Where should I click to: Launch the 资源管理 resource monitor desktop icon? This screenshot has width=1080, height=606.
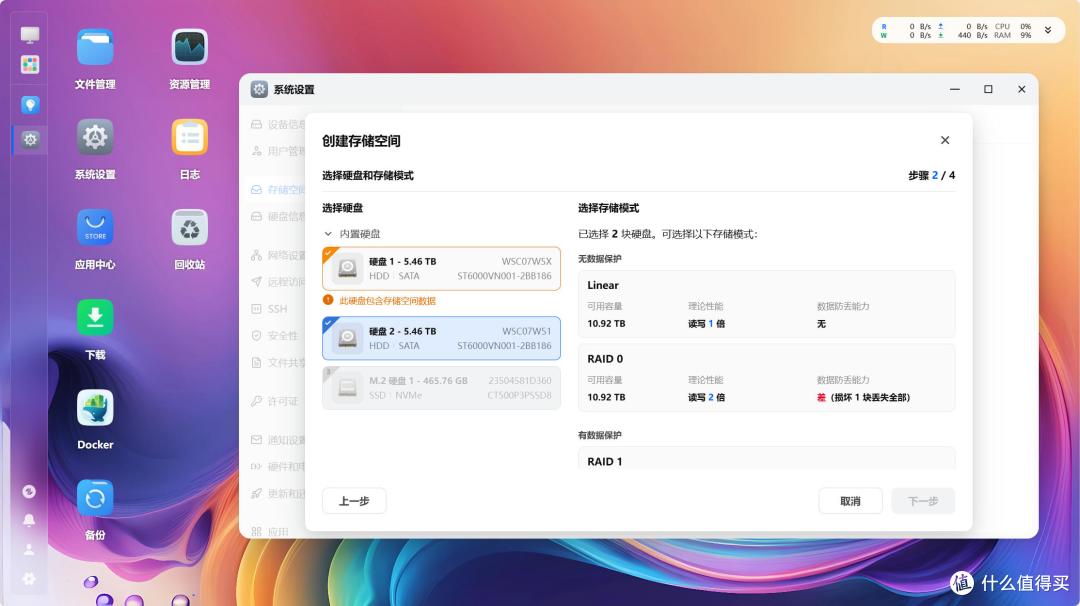pos(189,48)
